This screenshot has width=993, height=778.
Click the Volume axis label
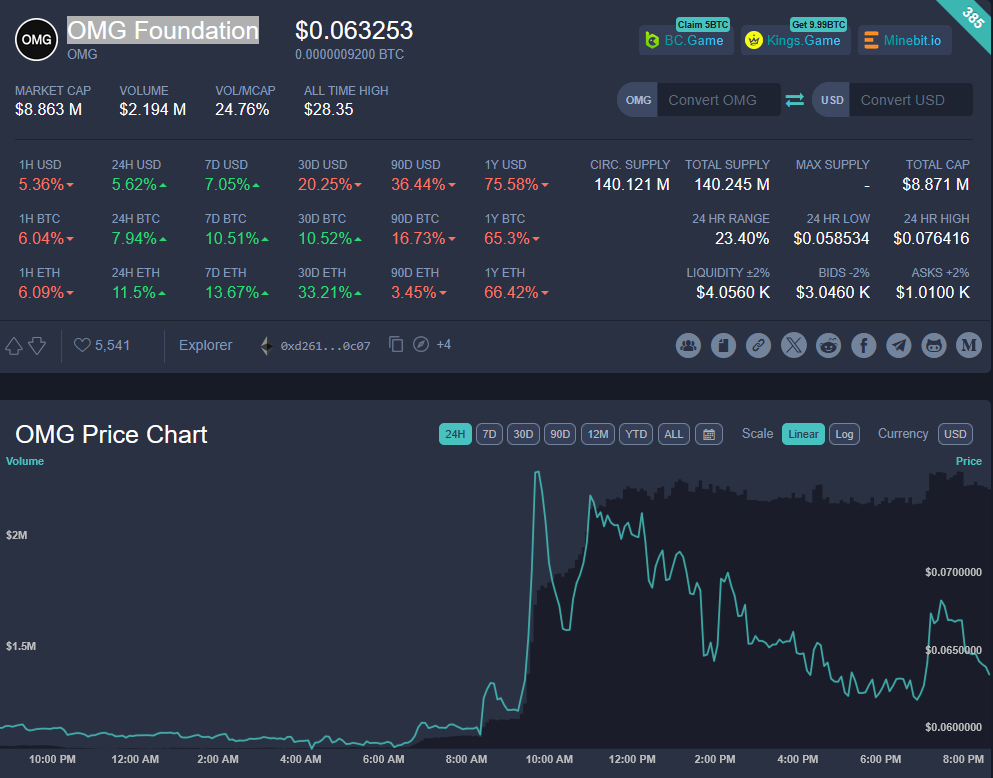point(25,461)
